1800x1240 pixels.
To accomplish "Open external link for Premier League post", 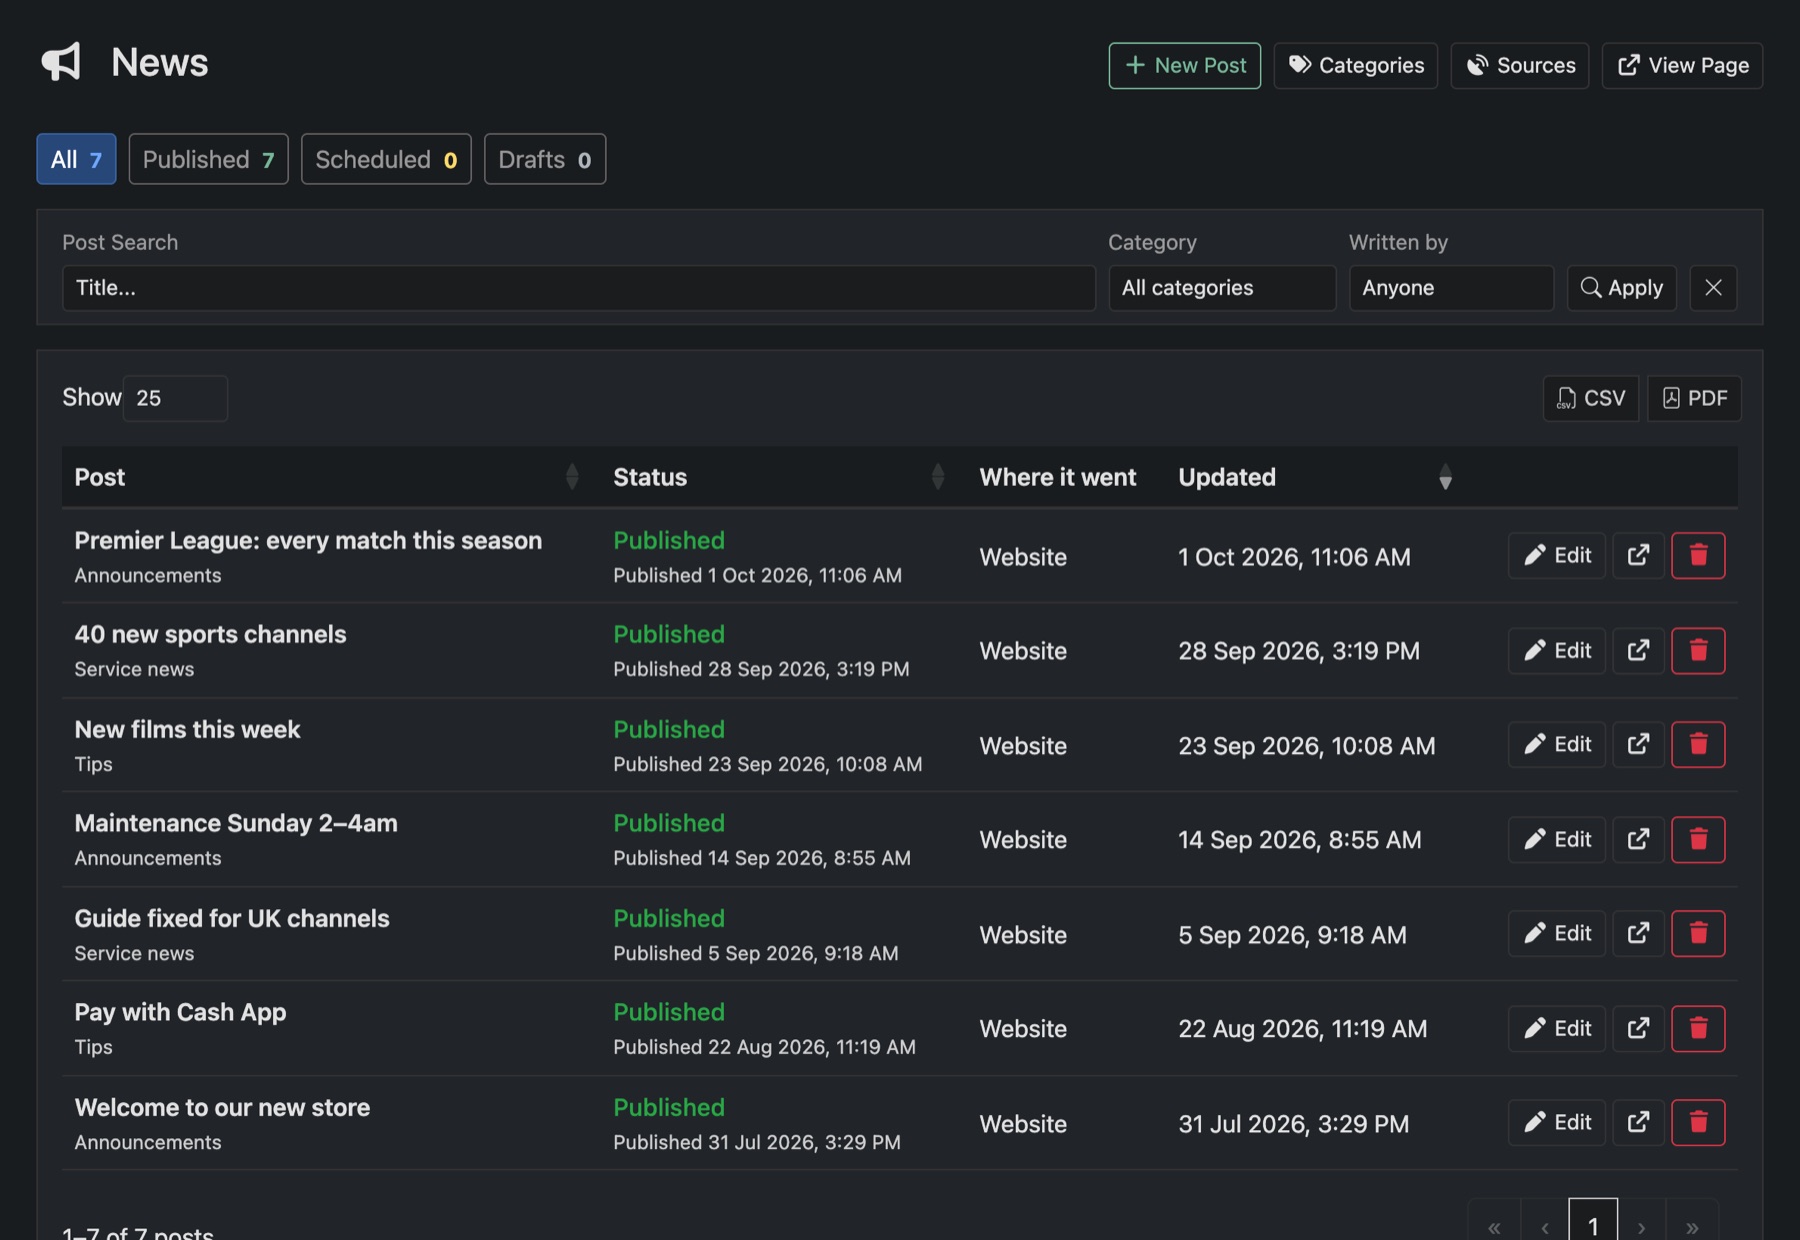I will [1638, 555].
